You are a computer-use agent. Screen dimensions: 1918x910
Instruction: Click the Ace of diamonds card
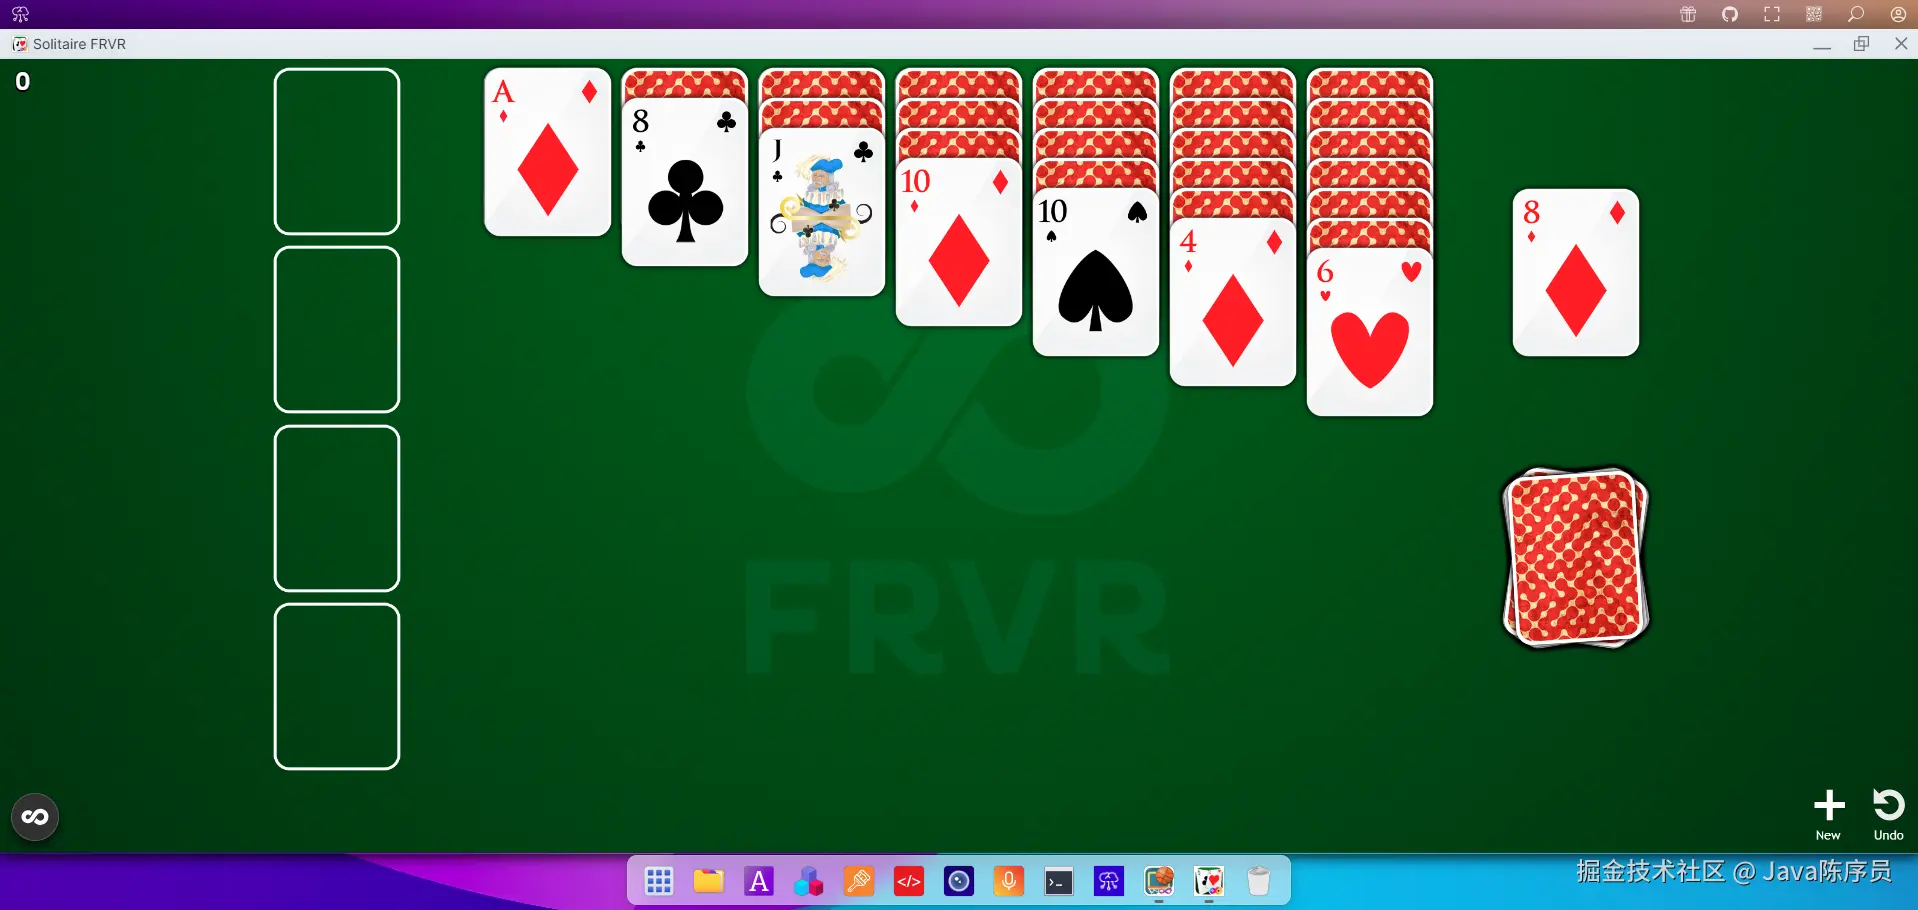click(548, 152)
